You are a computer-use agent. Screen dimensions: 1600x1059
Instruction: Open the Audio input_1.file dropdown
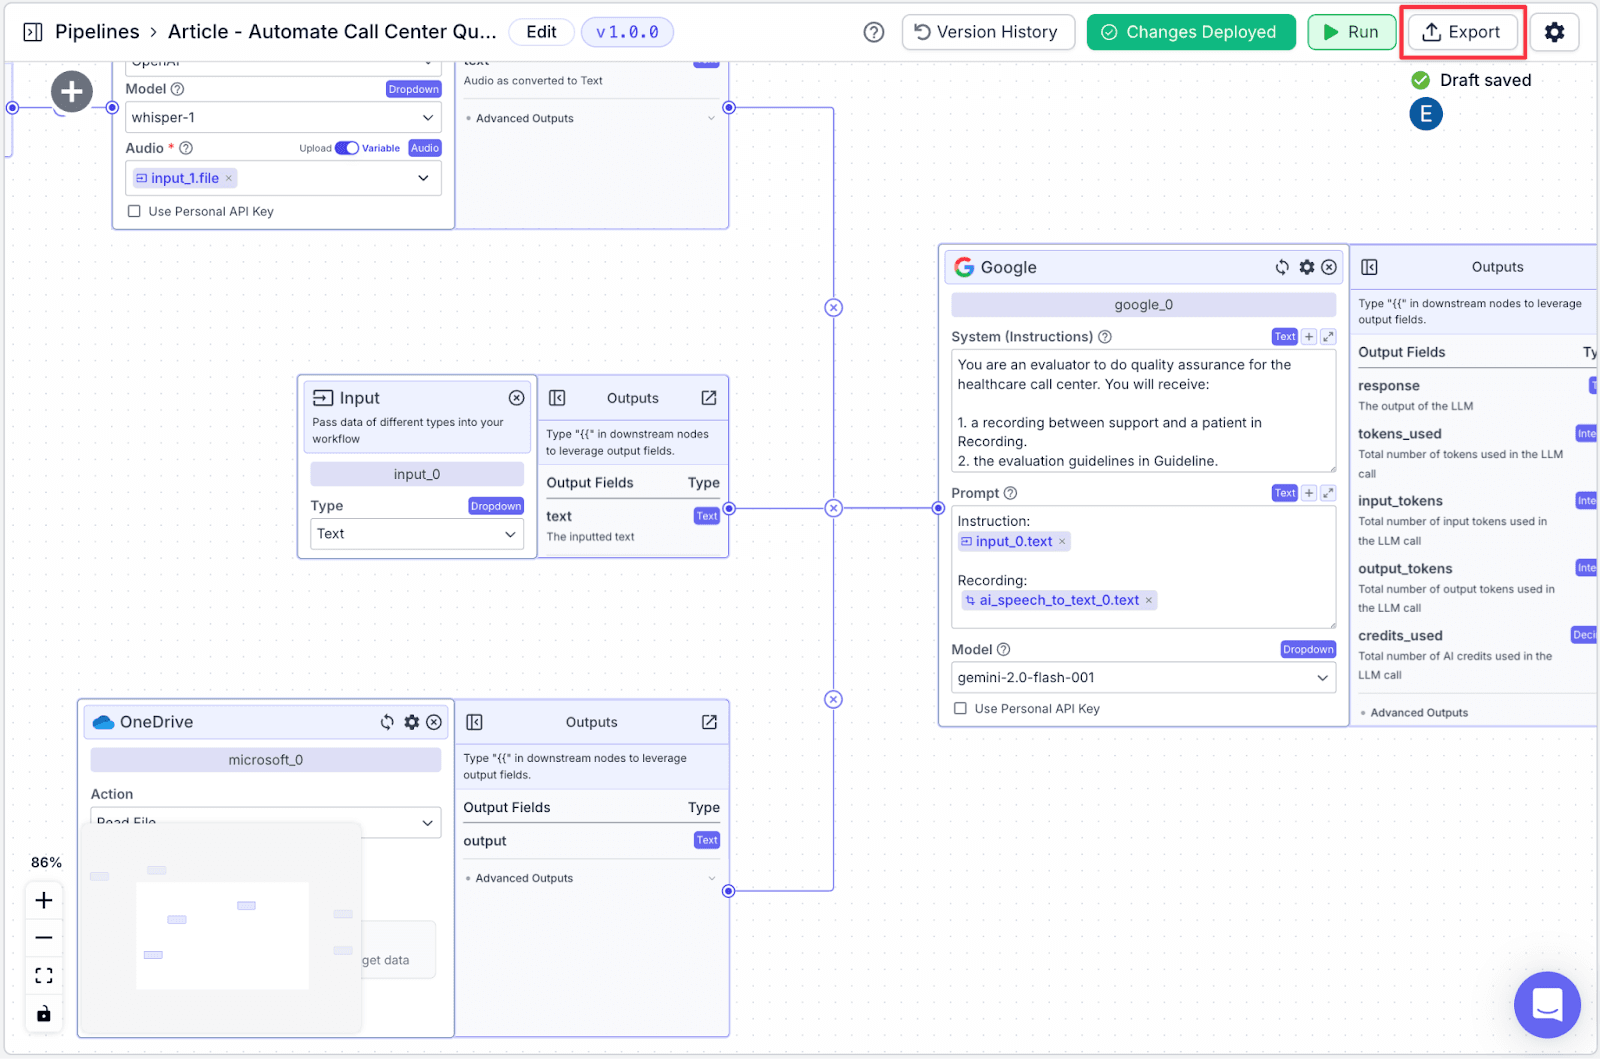click(x=283, y=178)
